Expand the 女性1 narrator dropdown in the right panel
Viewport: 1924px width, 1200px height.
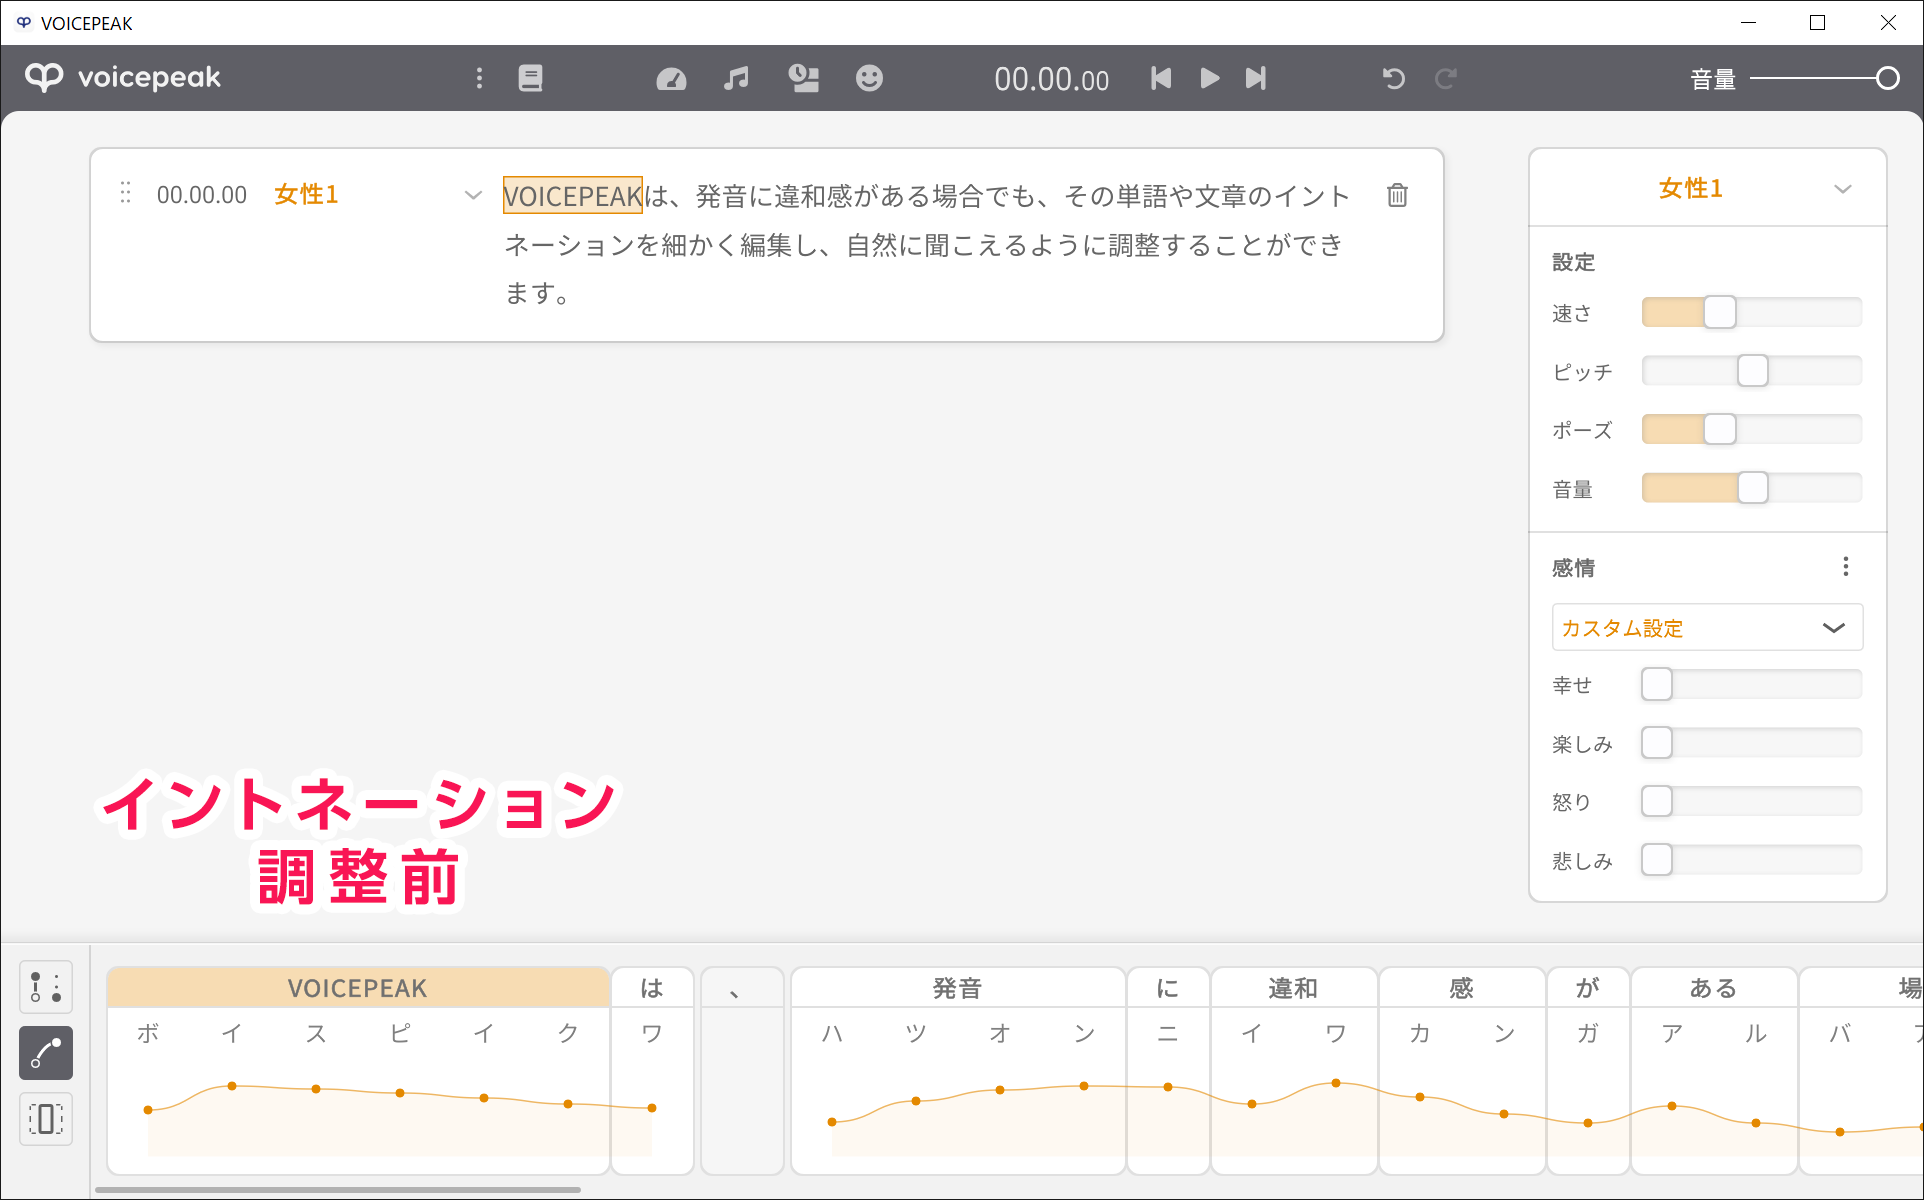tap(1843, 188)
